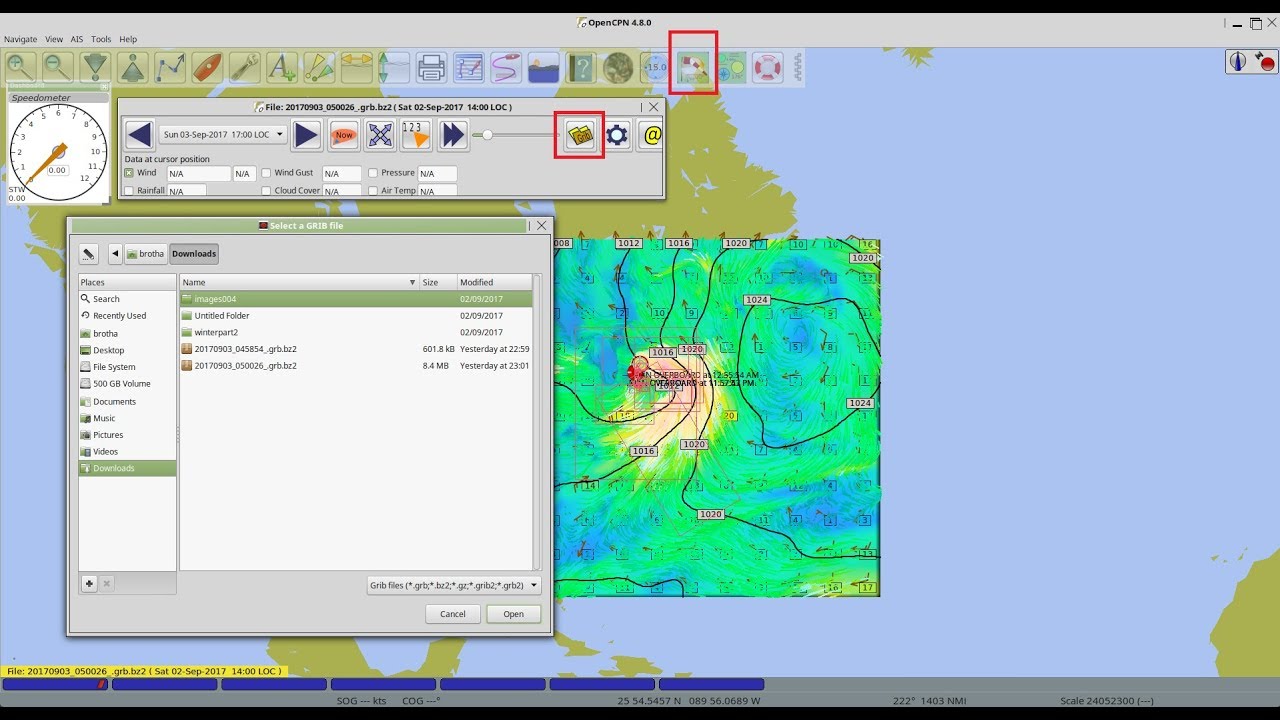Open Route & Mark Manager checklist icon
Viewport: 1280px width, 720px height.
[x=469, y=67]
